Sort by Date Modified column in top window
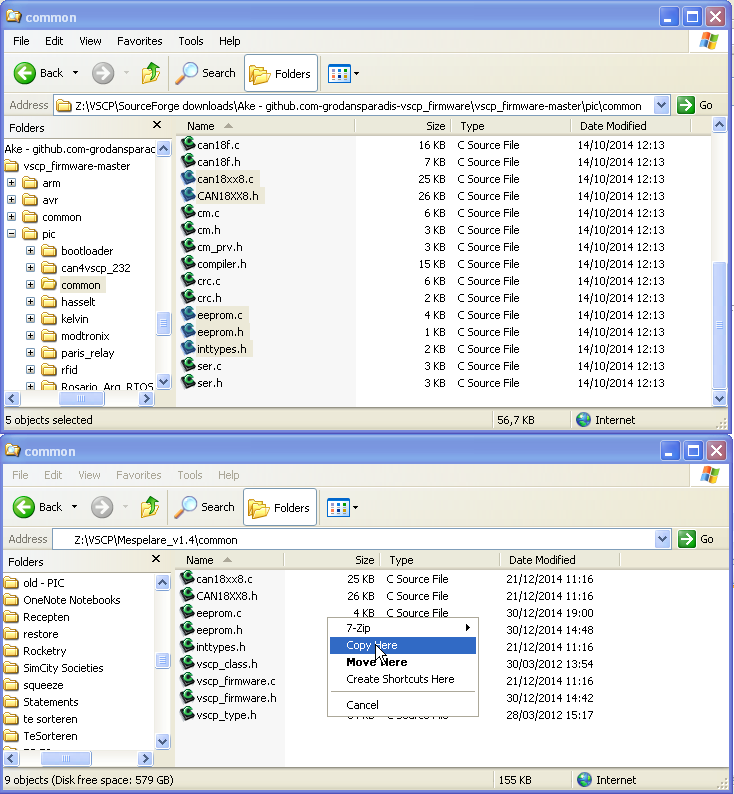Image resolution: width=734 pixels, height=794 pixels. point(612,126)
